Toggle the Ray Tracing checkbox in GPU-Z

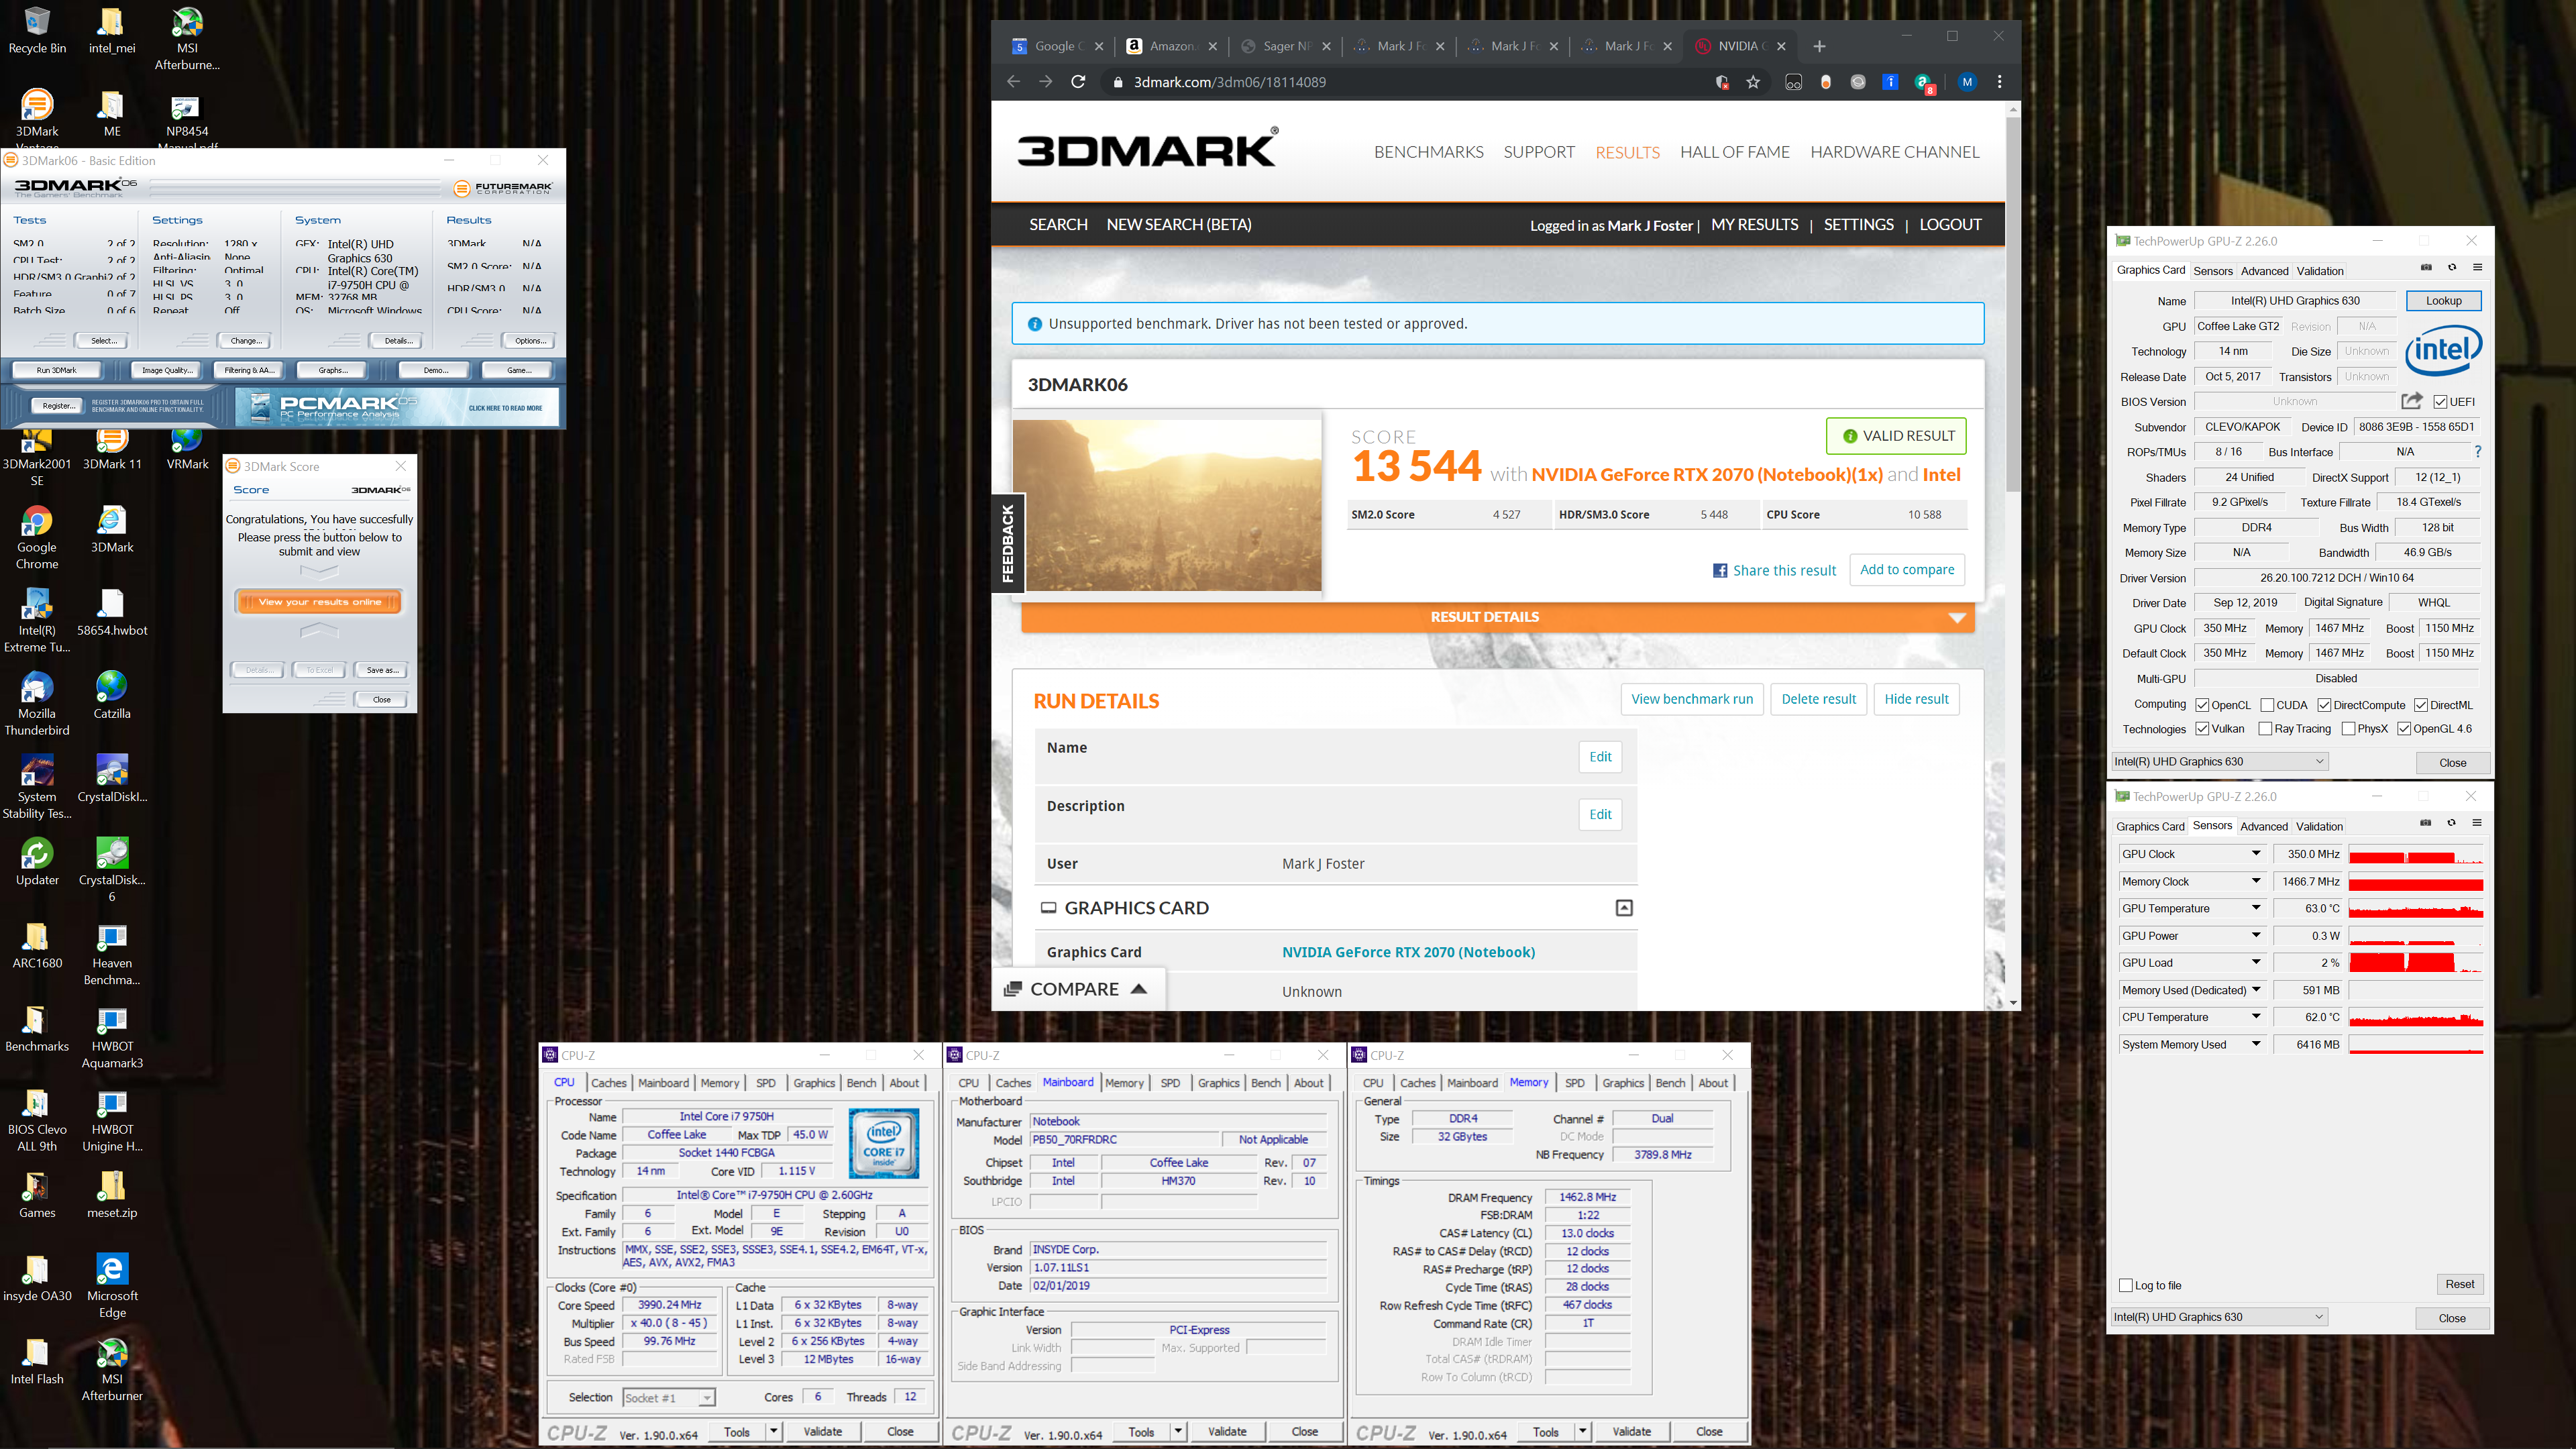pyautogui.click(x=2265, y=729)
